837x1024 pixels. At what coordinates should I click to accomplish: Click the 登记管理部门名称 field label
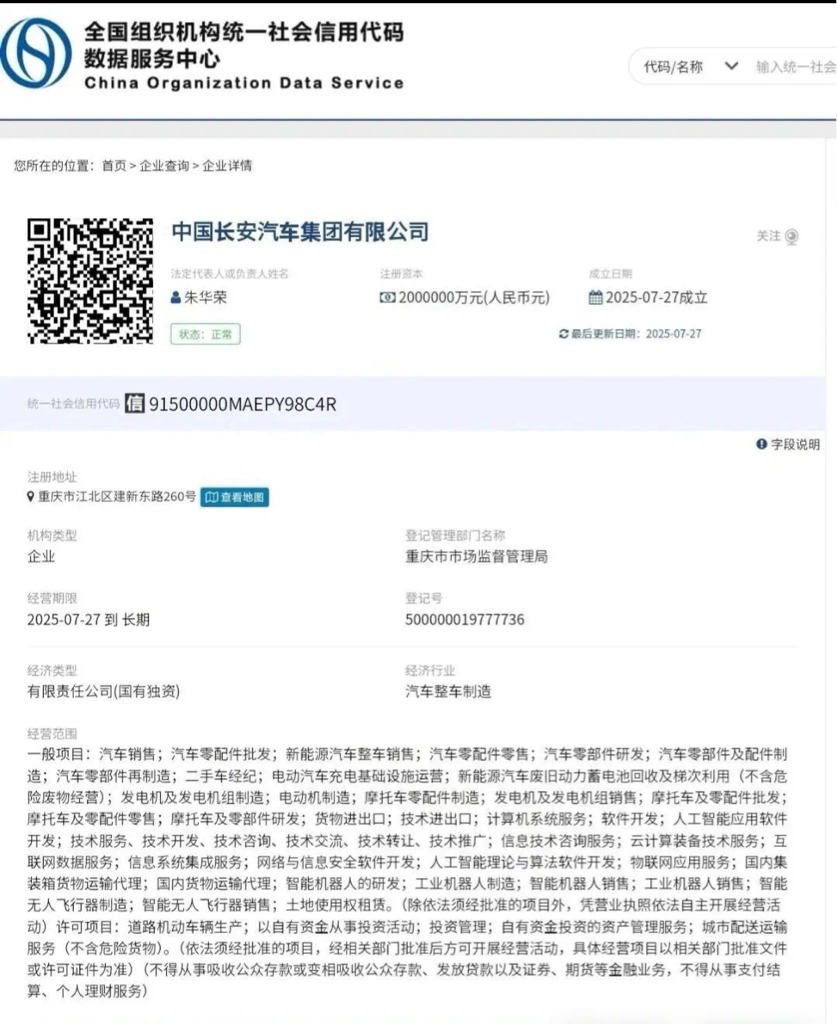pos(455,536)
